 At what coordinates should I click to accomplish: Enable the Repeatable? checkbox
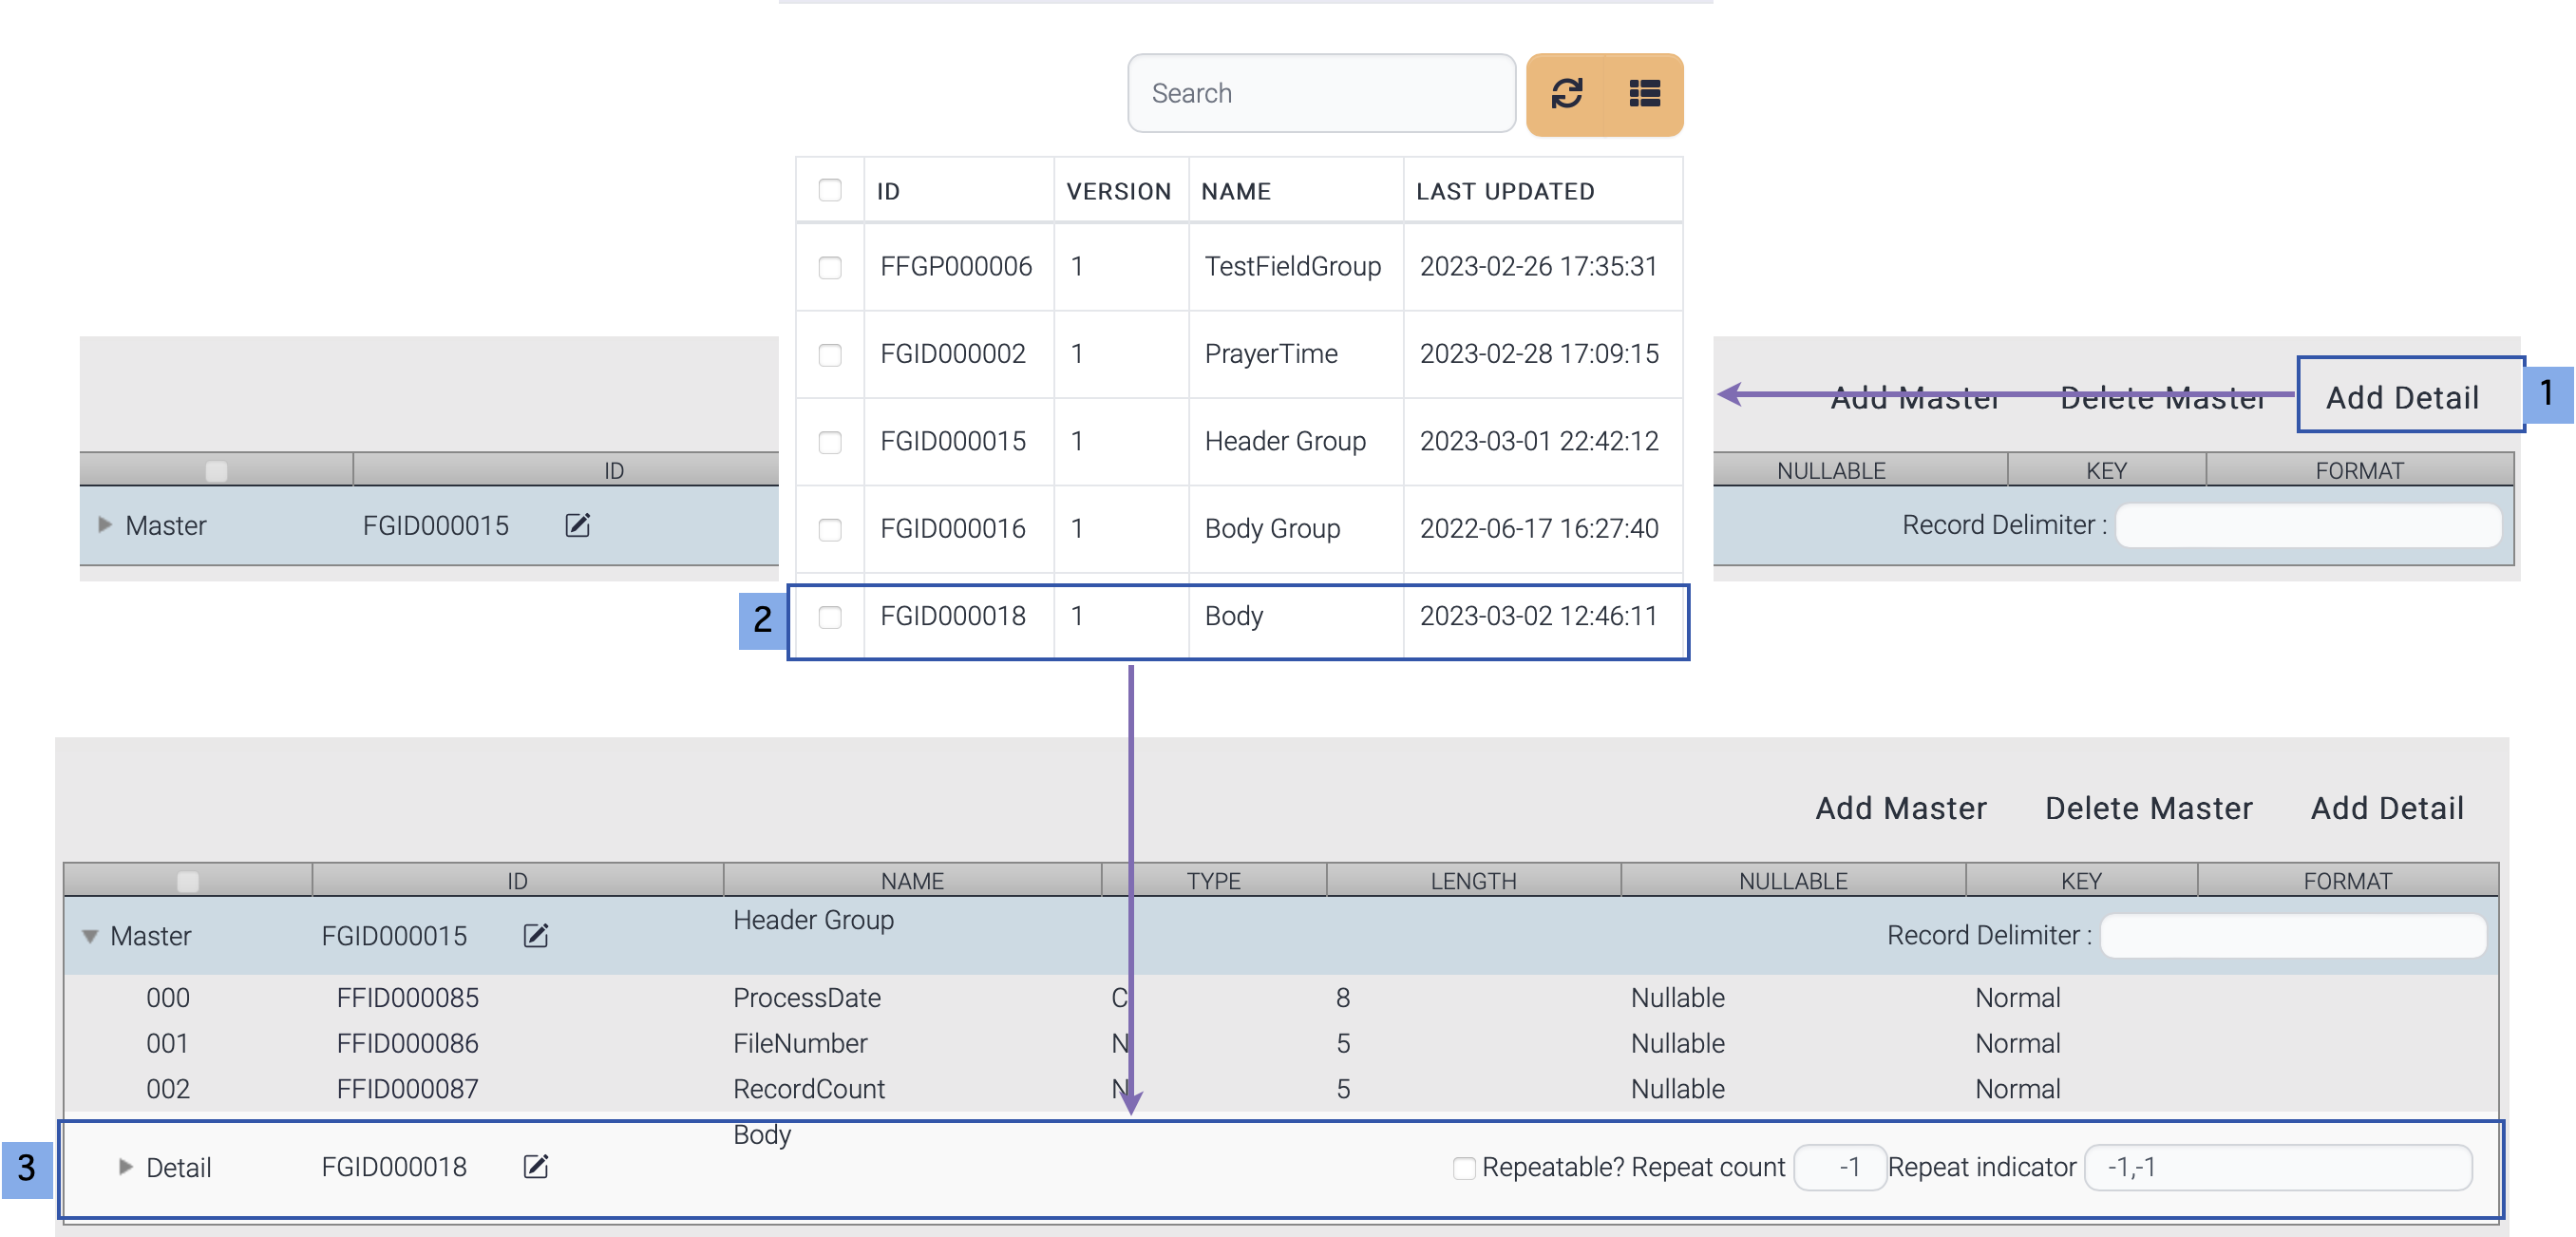pos(1464,1167)
